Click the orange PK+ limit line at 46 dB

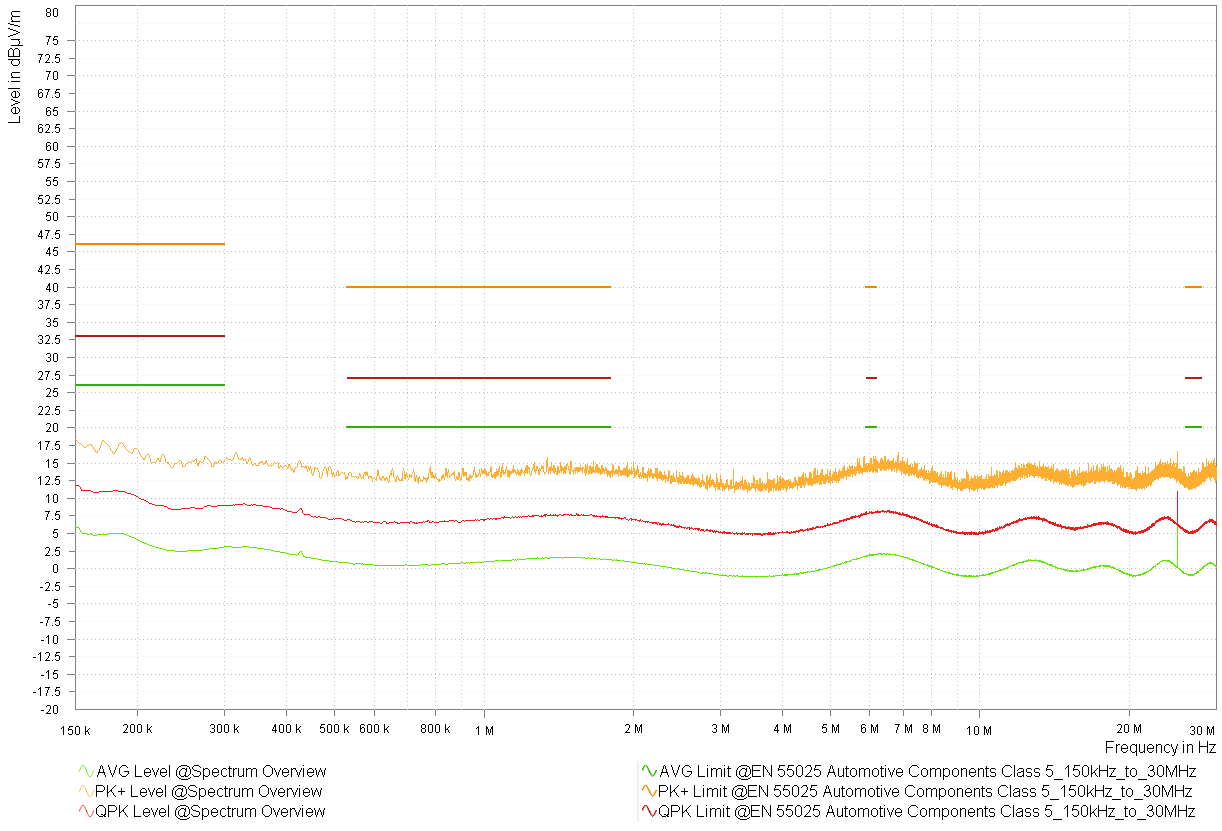[x=150, y=244]
